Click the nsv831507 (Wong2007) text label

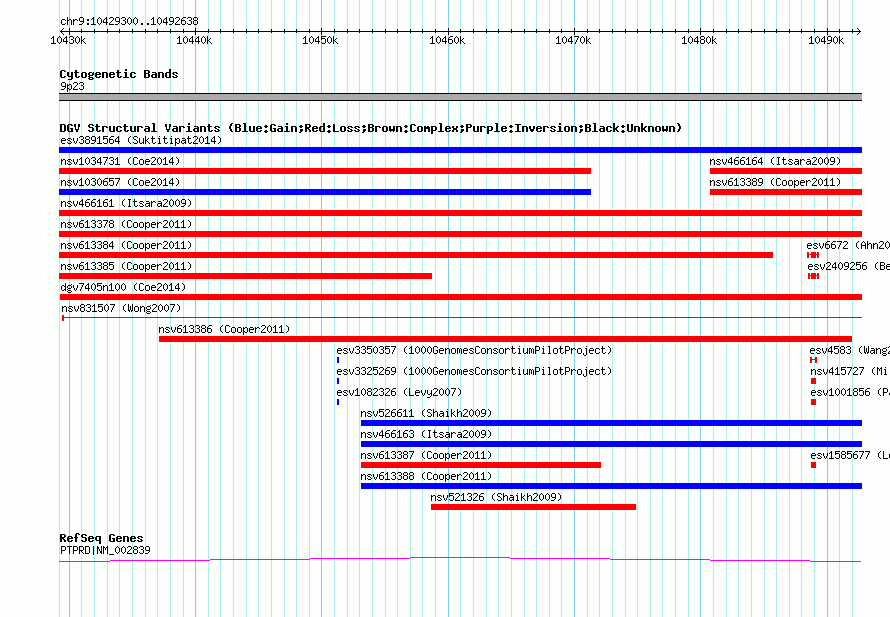[121, 308]
